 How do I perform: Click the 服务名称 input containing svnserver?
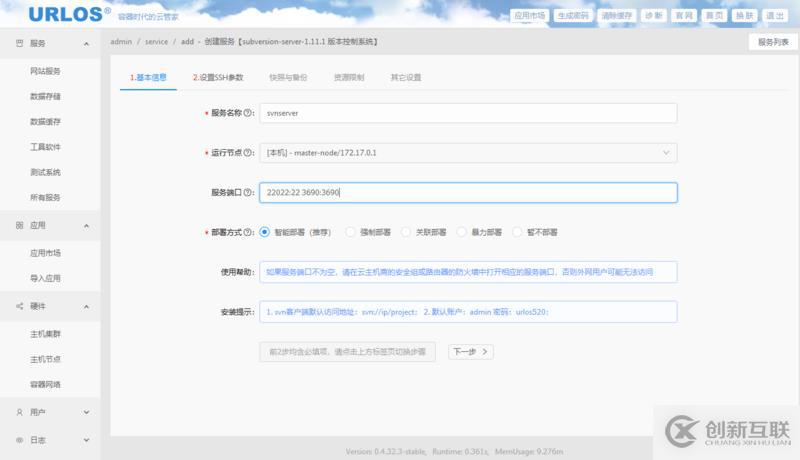467,113
